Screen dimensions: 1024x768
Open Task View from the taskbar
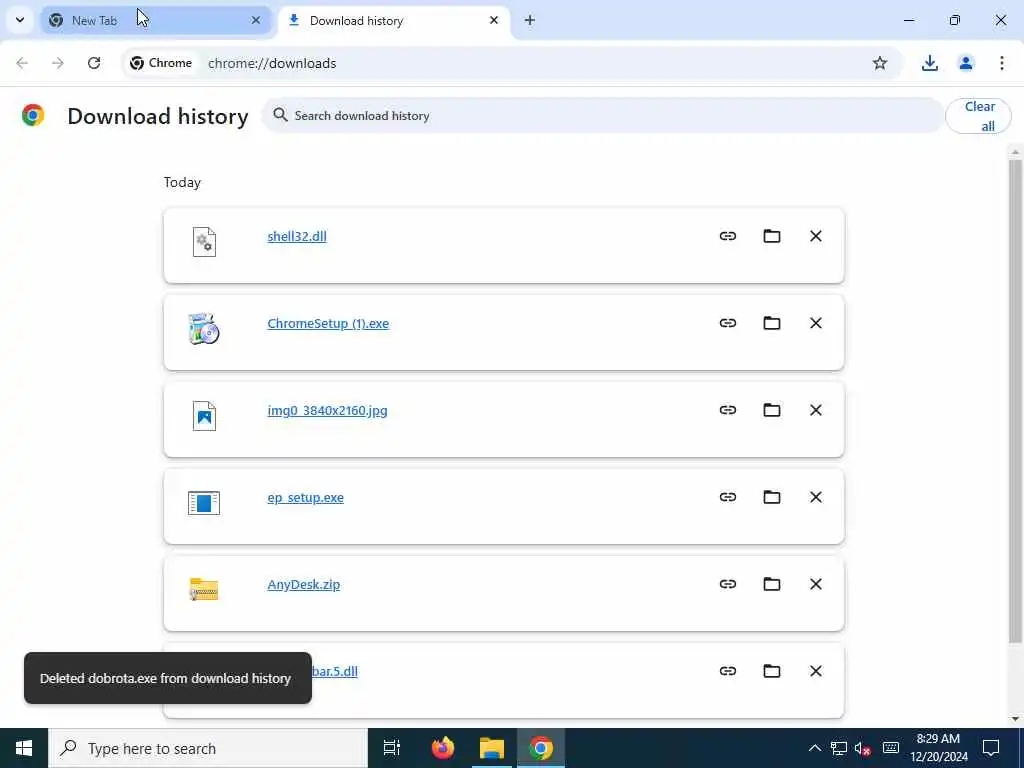pos(392,748)
